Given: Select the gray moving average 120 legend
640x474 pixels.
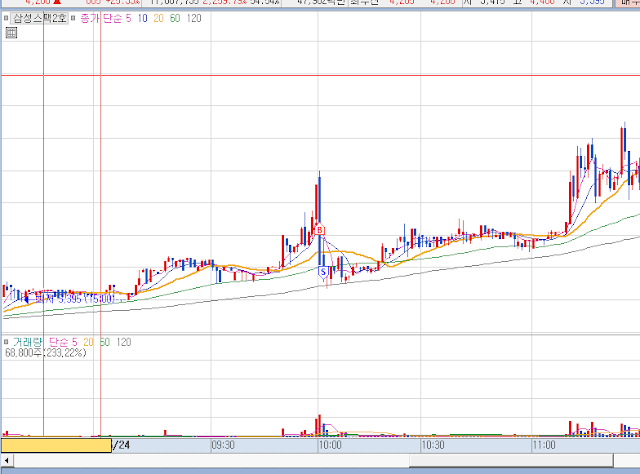Looking at the screenshot, I should click(194, 18).
